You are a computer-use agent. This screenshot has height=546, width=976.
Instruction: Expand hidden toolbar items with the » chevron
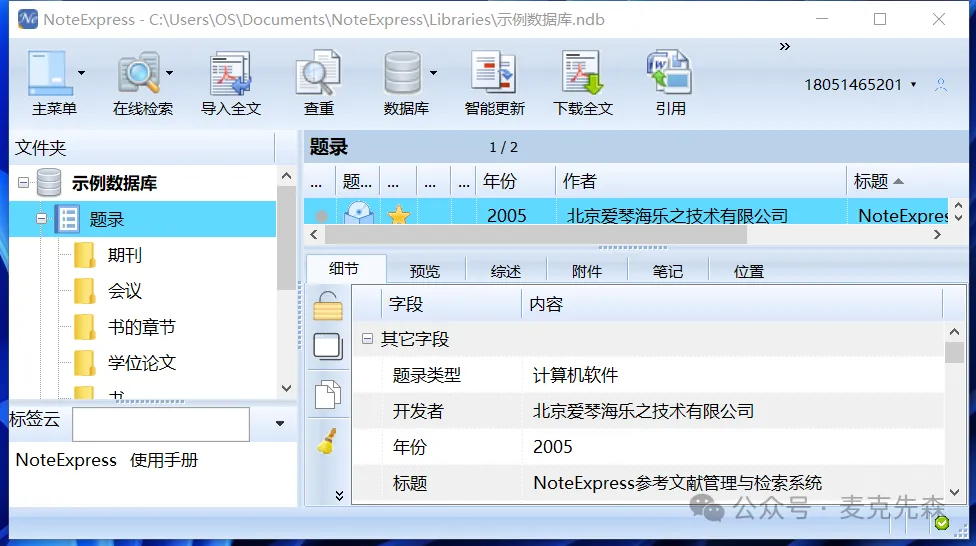(784, 47)
